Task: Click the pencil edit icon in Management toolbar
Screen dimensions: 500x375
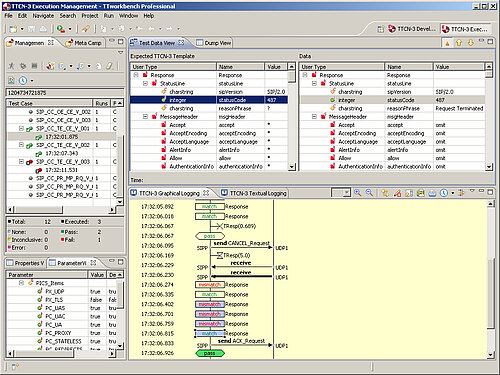Action: tap(109, 66)
